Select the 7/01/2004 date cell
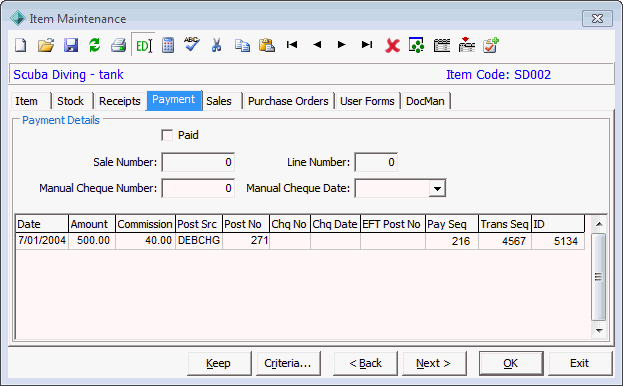Screen dimensions: 623x386 click(x=42, y=241)
